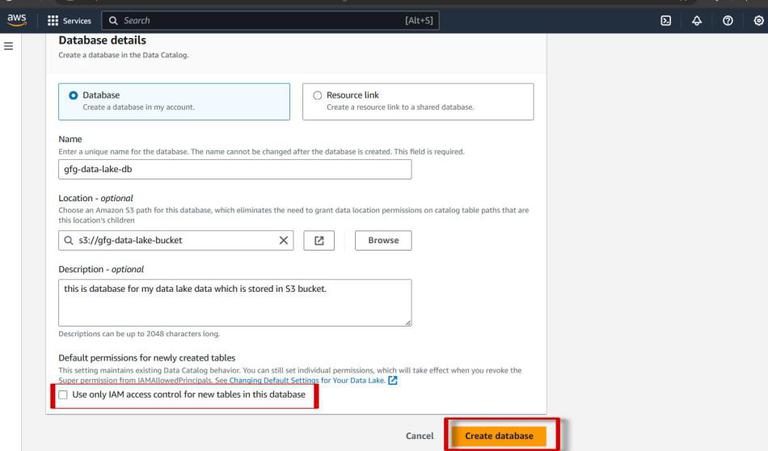Click the Cancel button
The height and width of the screenshot is (451, 768).
point(419,436)
